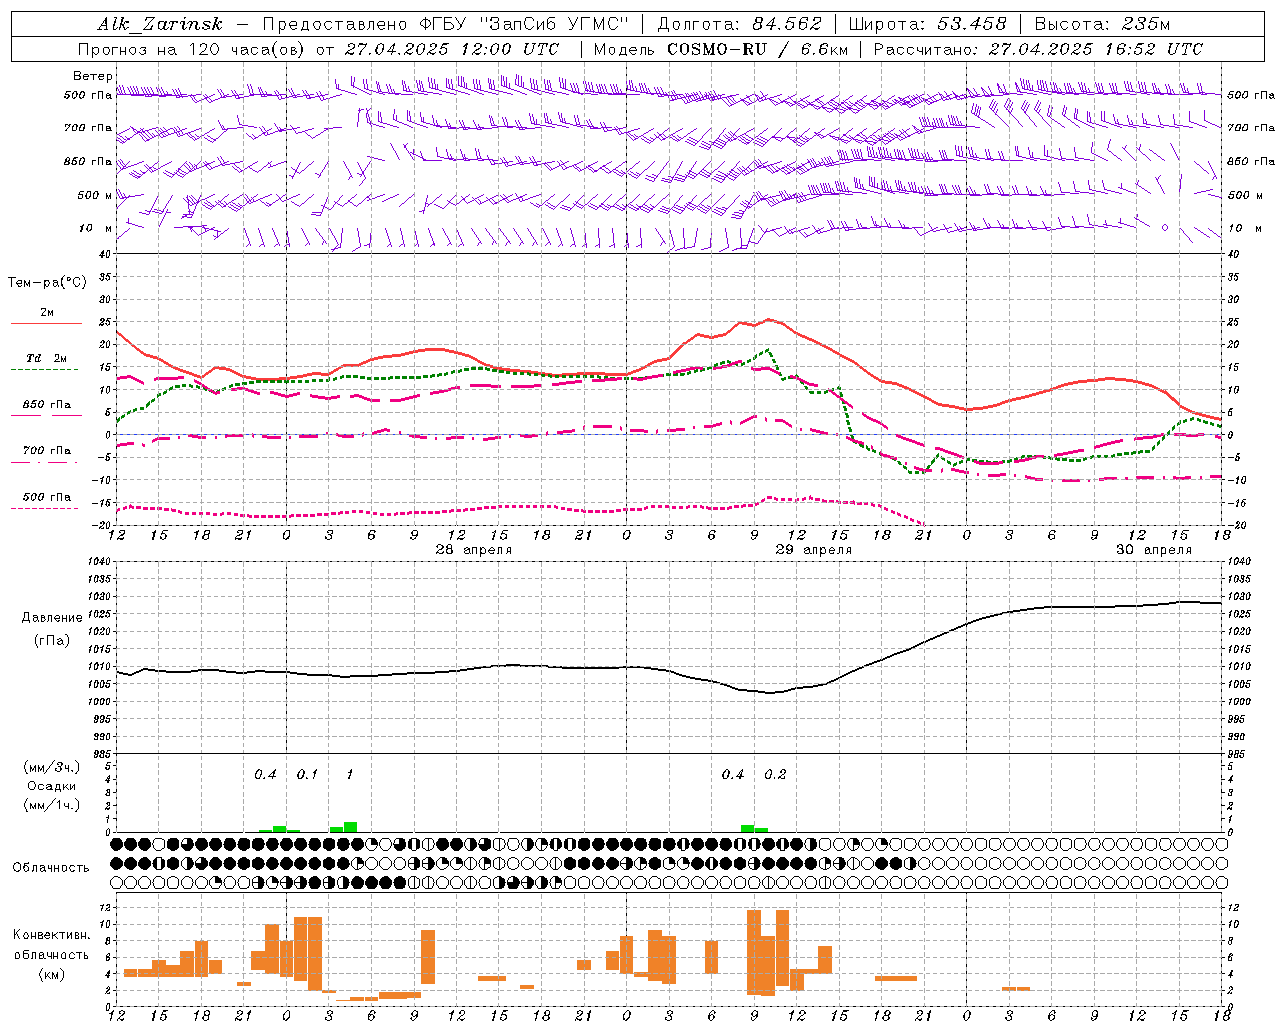
Task: Click the Долгота: 84.562 value
Action: [x=739, y=24]
